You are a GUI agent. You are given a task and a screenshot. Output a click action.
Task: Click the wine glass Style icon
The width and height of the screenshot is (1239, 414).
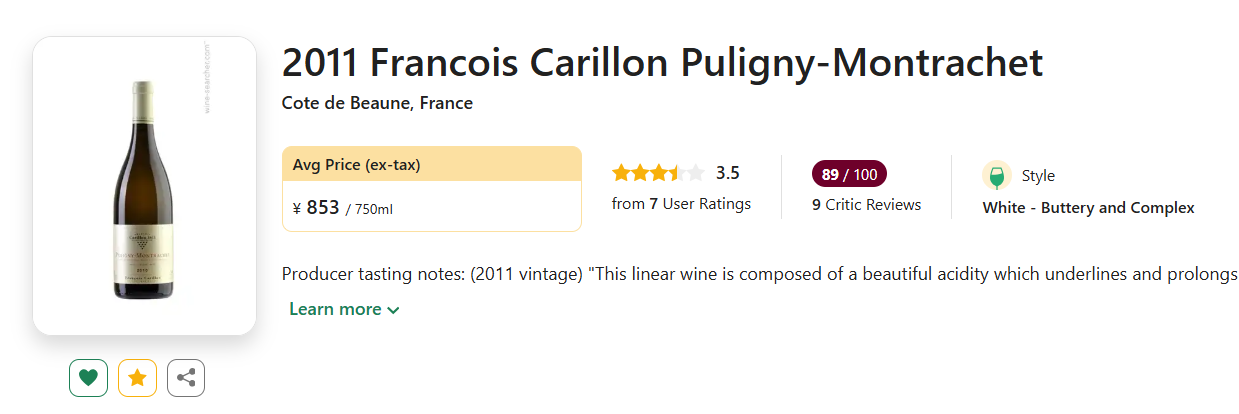point(996,176)
